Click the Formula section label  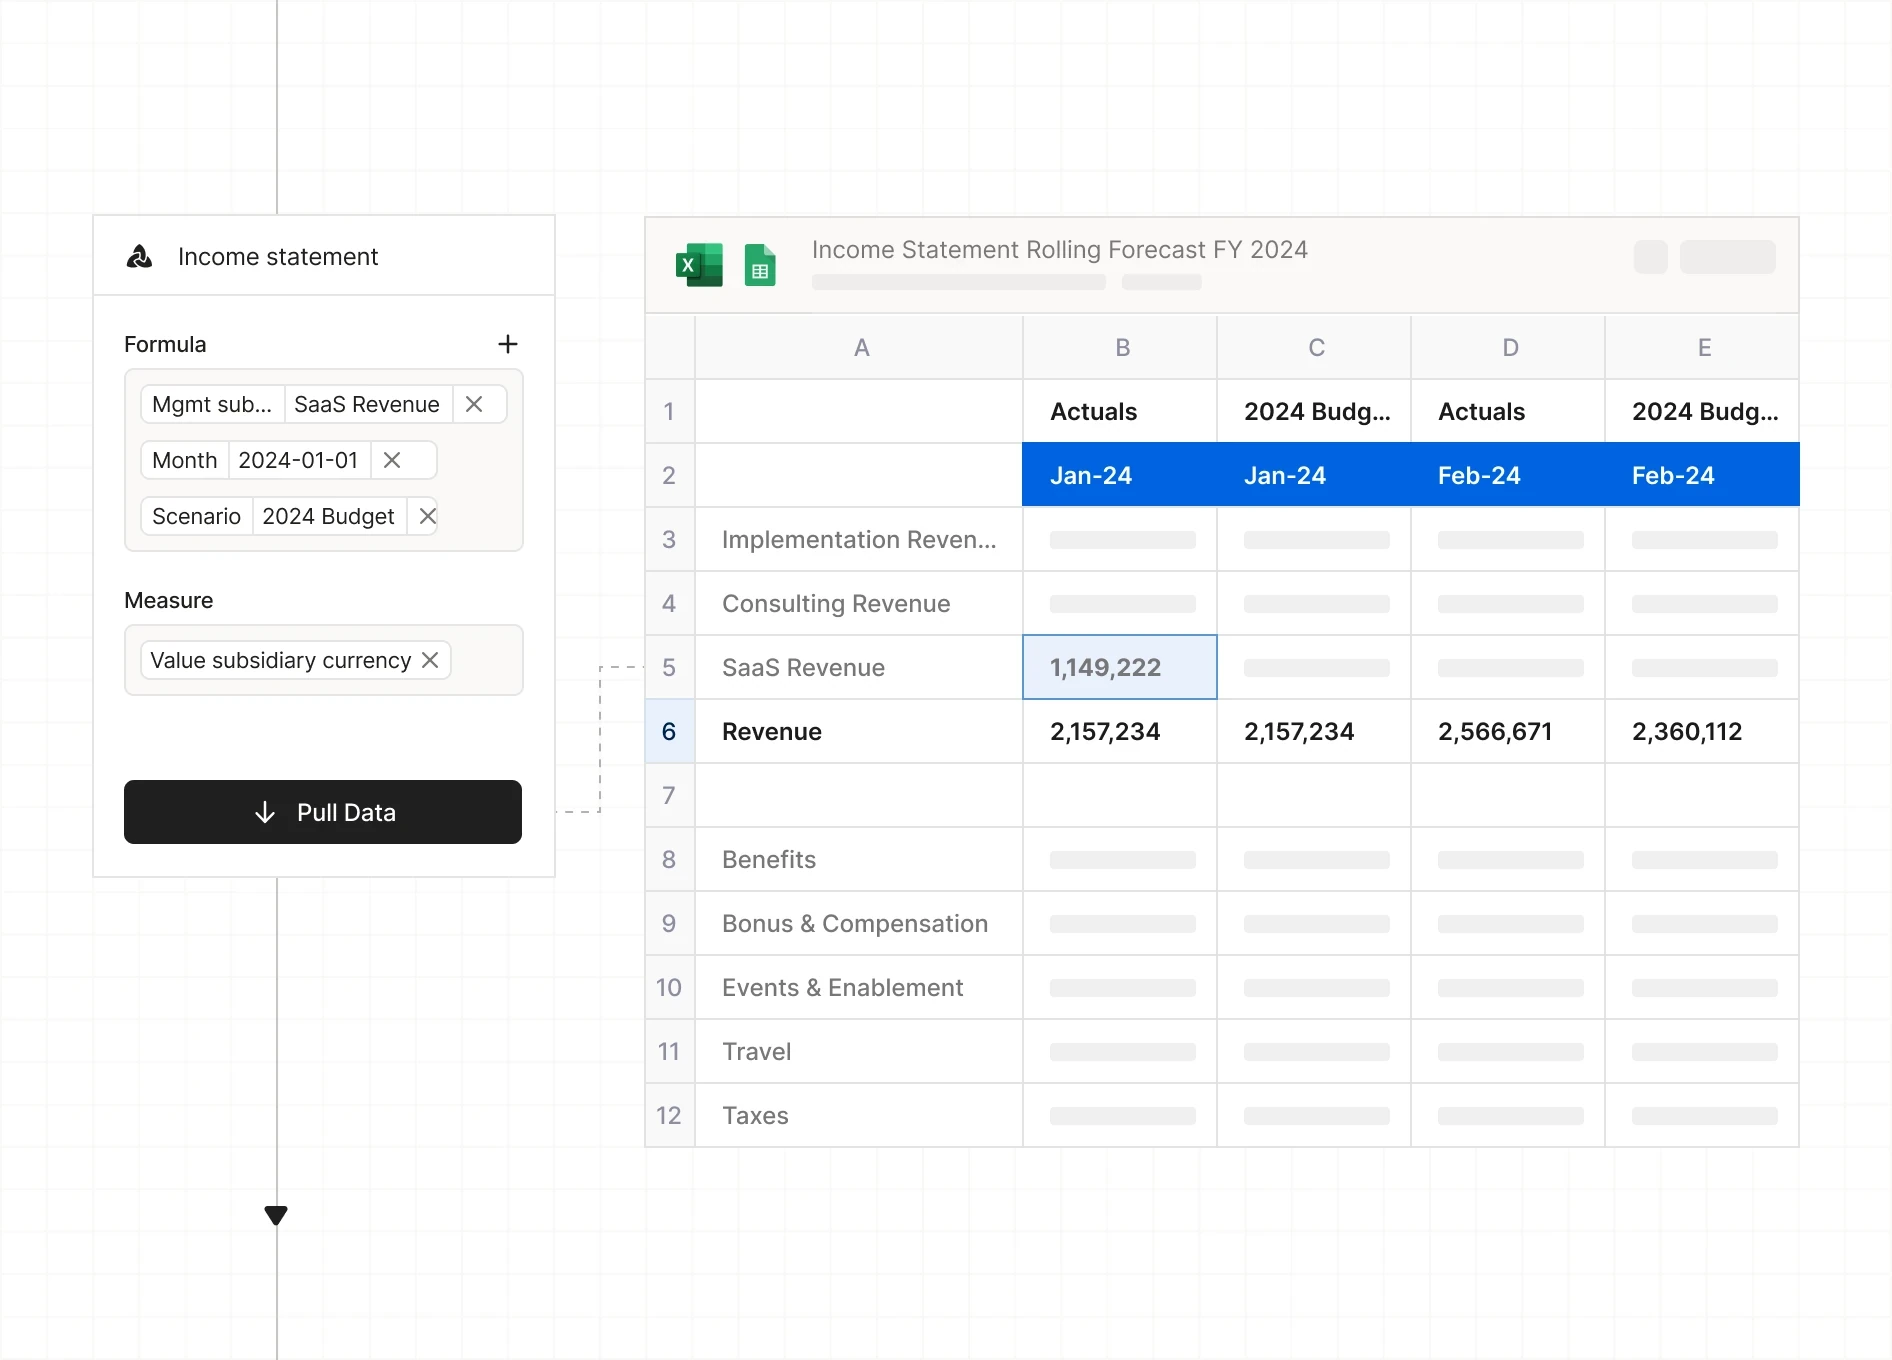[165, 344]
